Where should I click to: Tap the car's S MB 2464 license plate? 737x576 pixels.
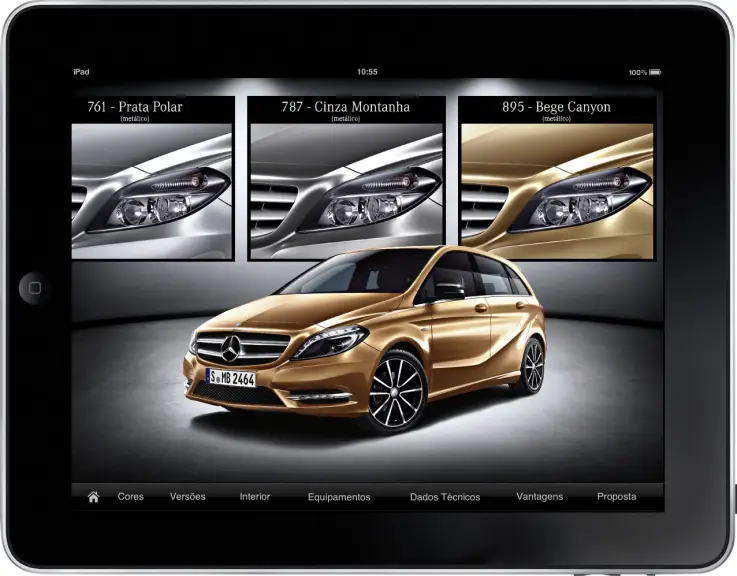pos(231,378)
